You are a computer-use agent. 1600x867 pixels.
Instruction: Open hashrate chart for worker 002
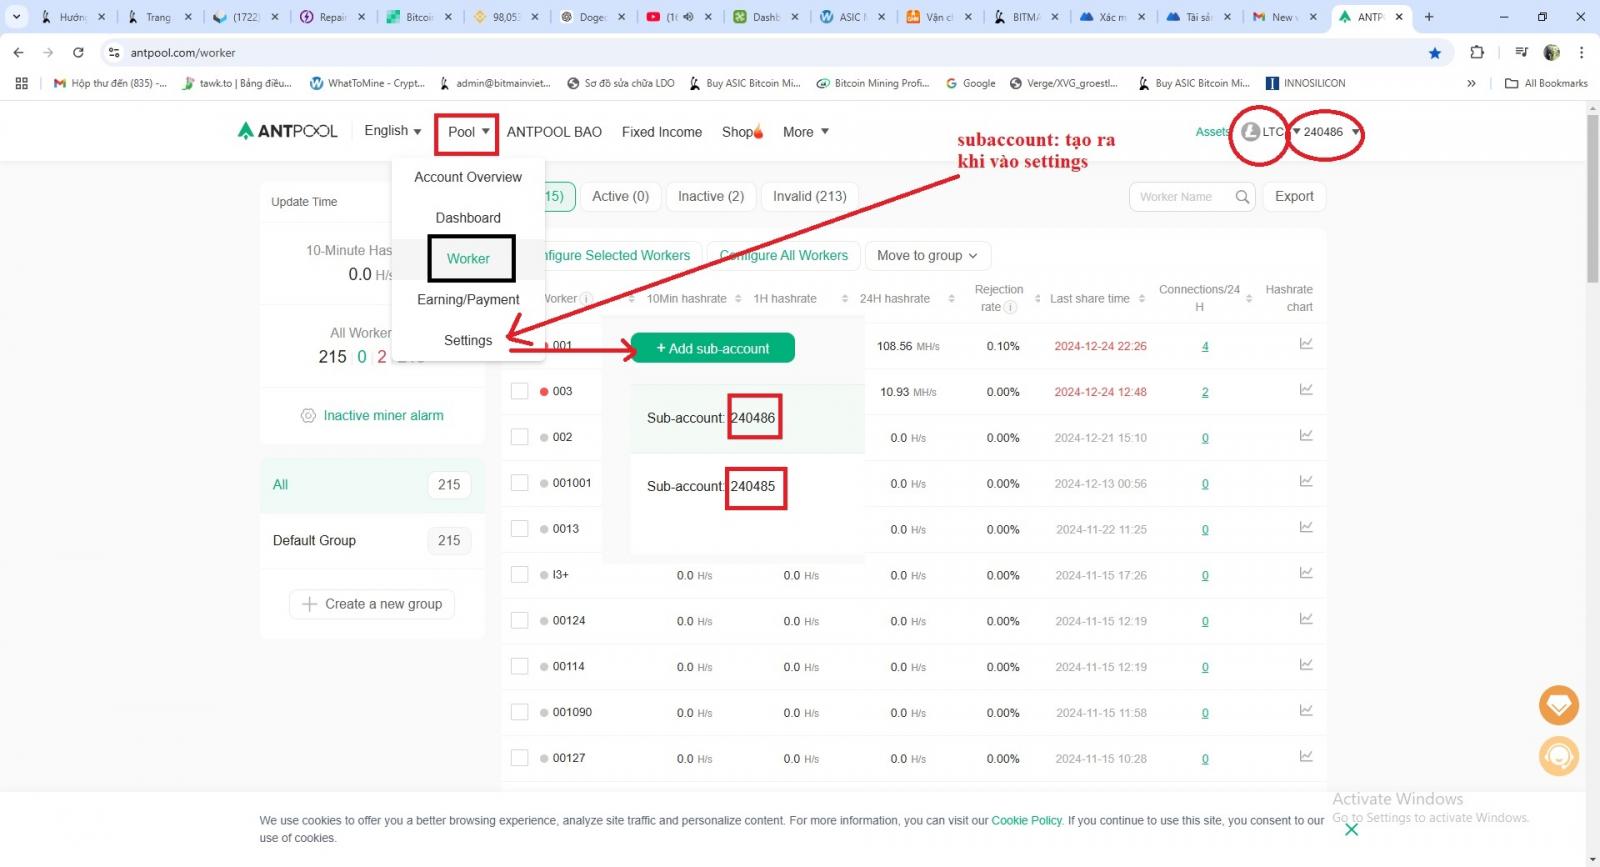click(x=1306, y=436)
